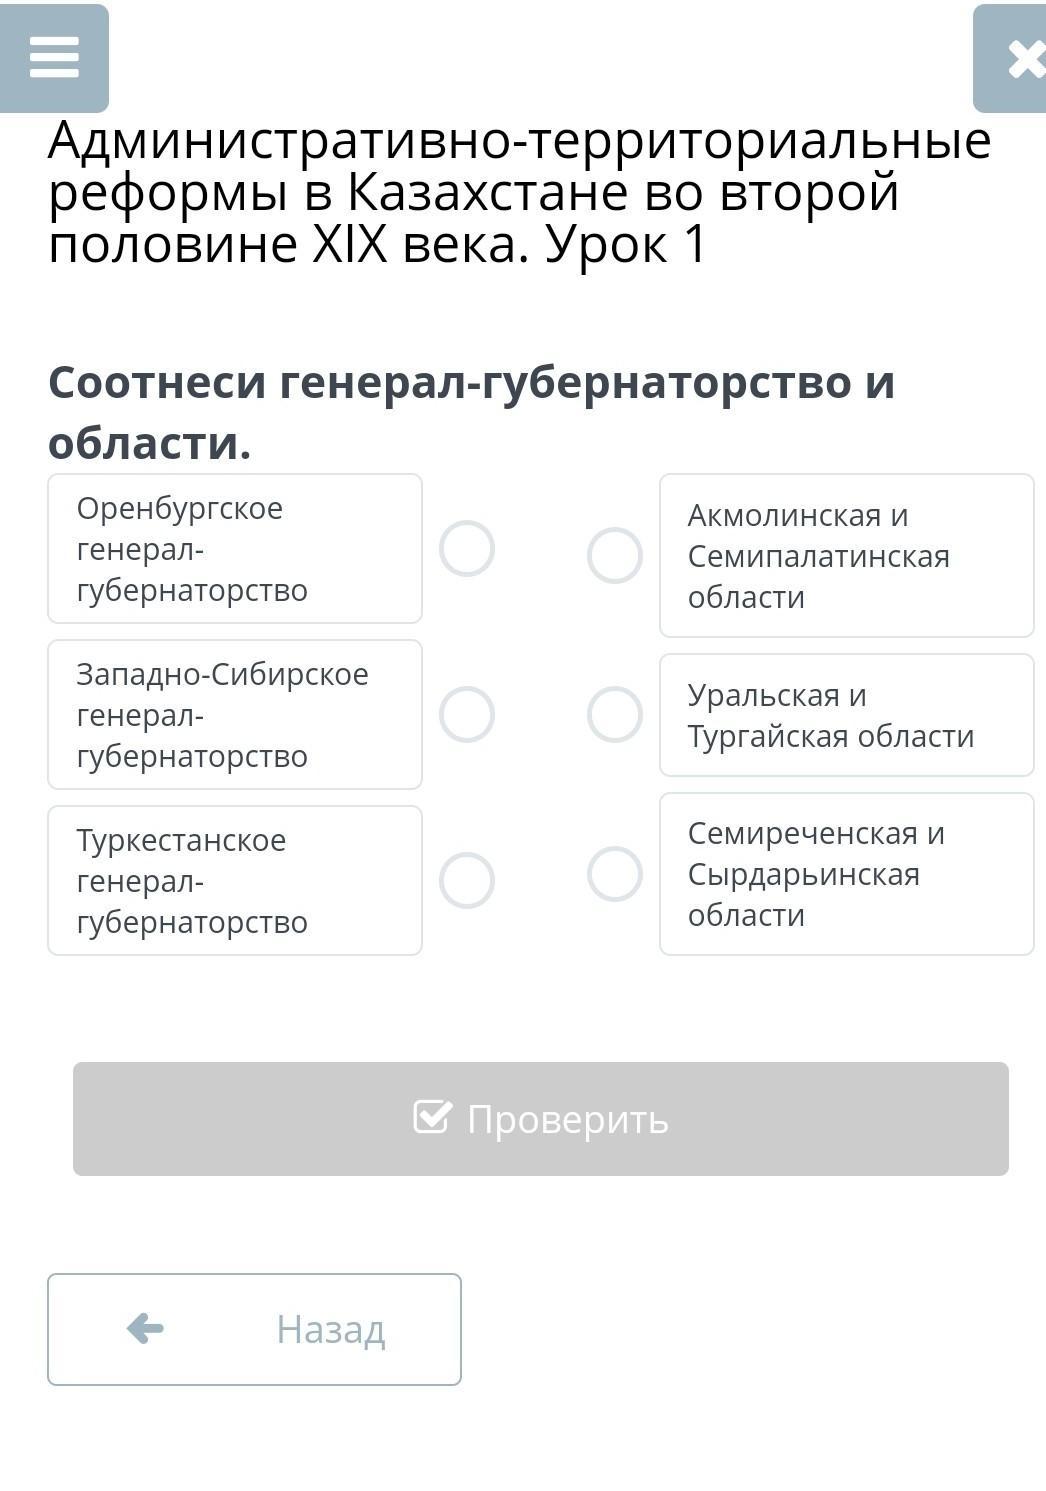This screenshot has width=1046, height=1491.
Task: Select radio next to Оренбургское генерал-губернаторство
Action: pos(467,549)
